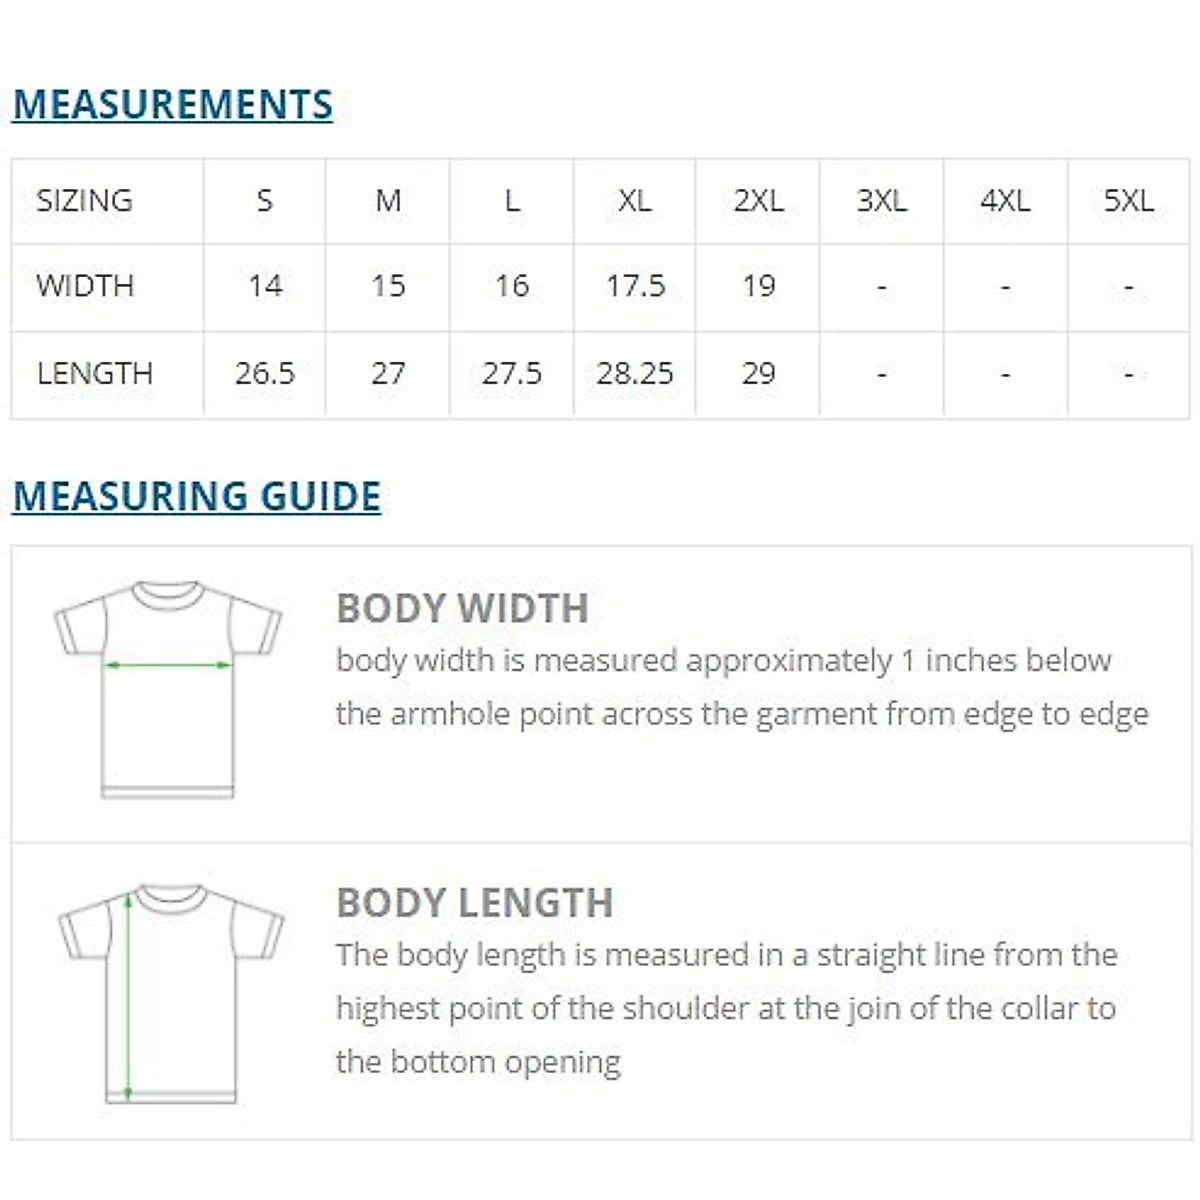Click the 28.25 length value for XL
1200x1200 pixels.
635,374
